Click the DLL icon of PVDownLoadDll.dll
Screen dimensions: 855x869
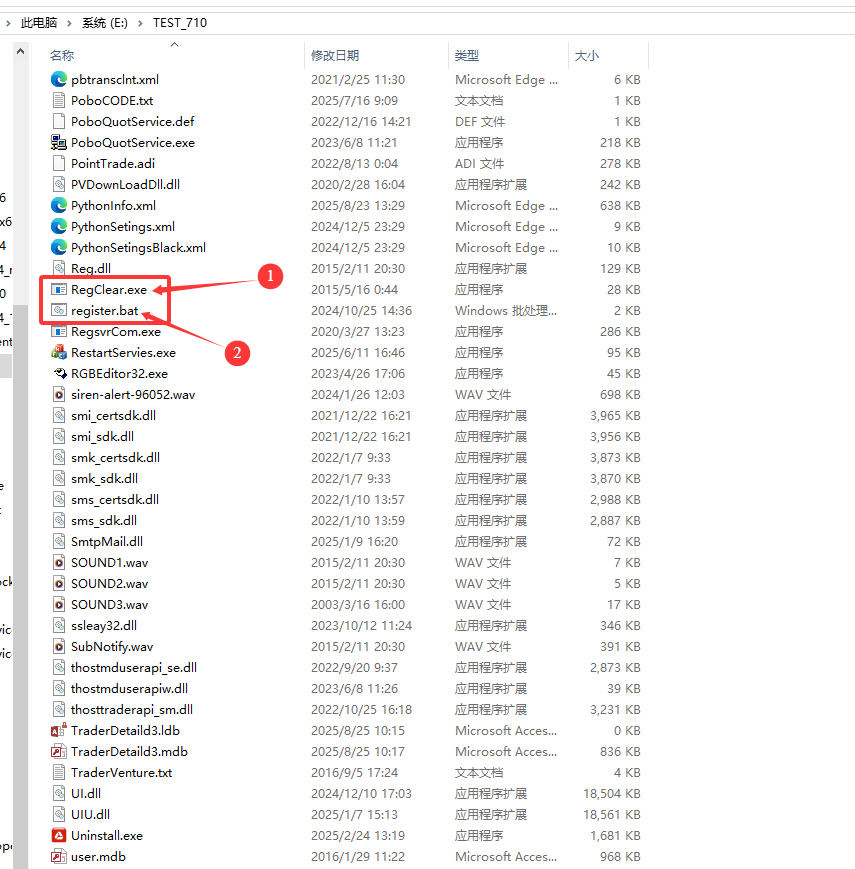click(x=59, y=185)
